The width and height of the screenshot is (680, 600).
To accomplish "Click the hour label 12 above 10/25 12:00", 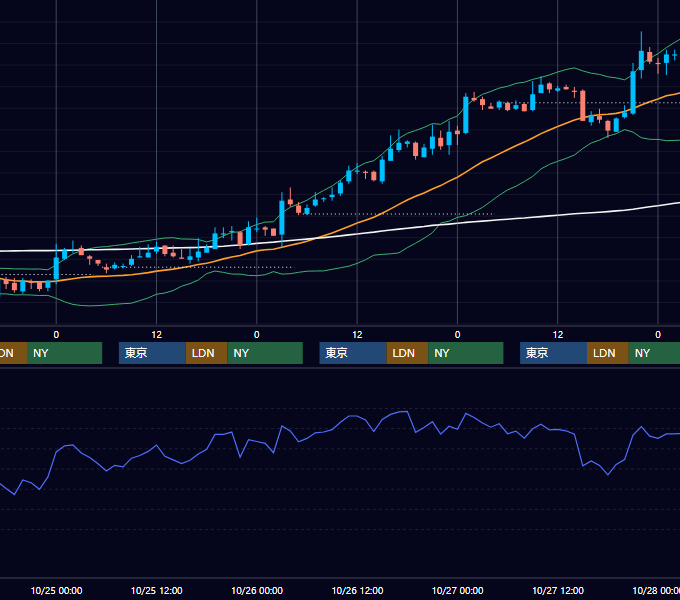I will coord(157,335).
